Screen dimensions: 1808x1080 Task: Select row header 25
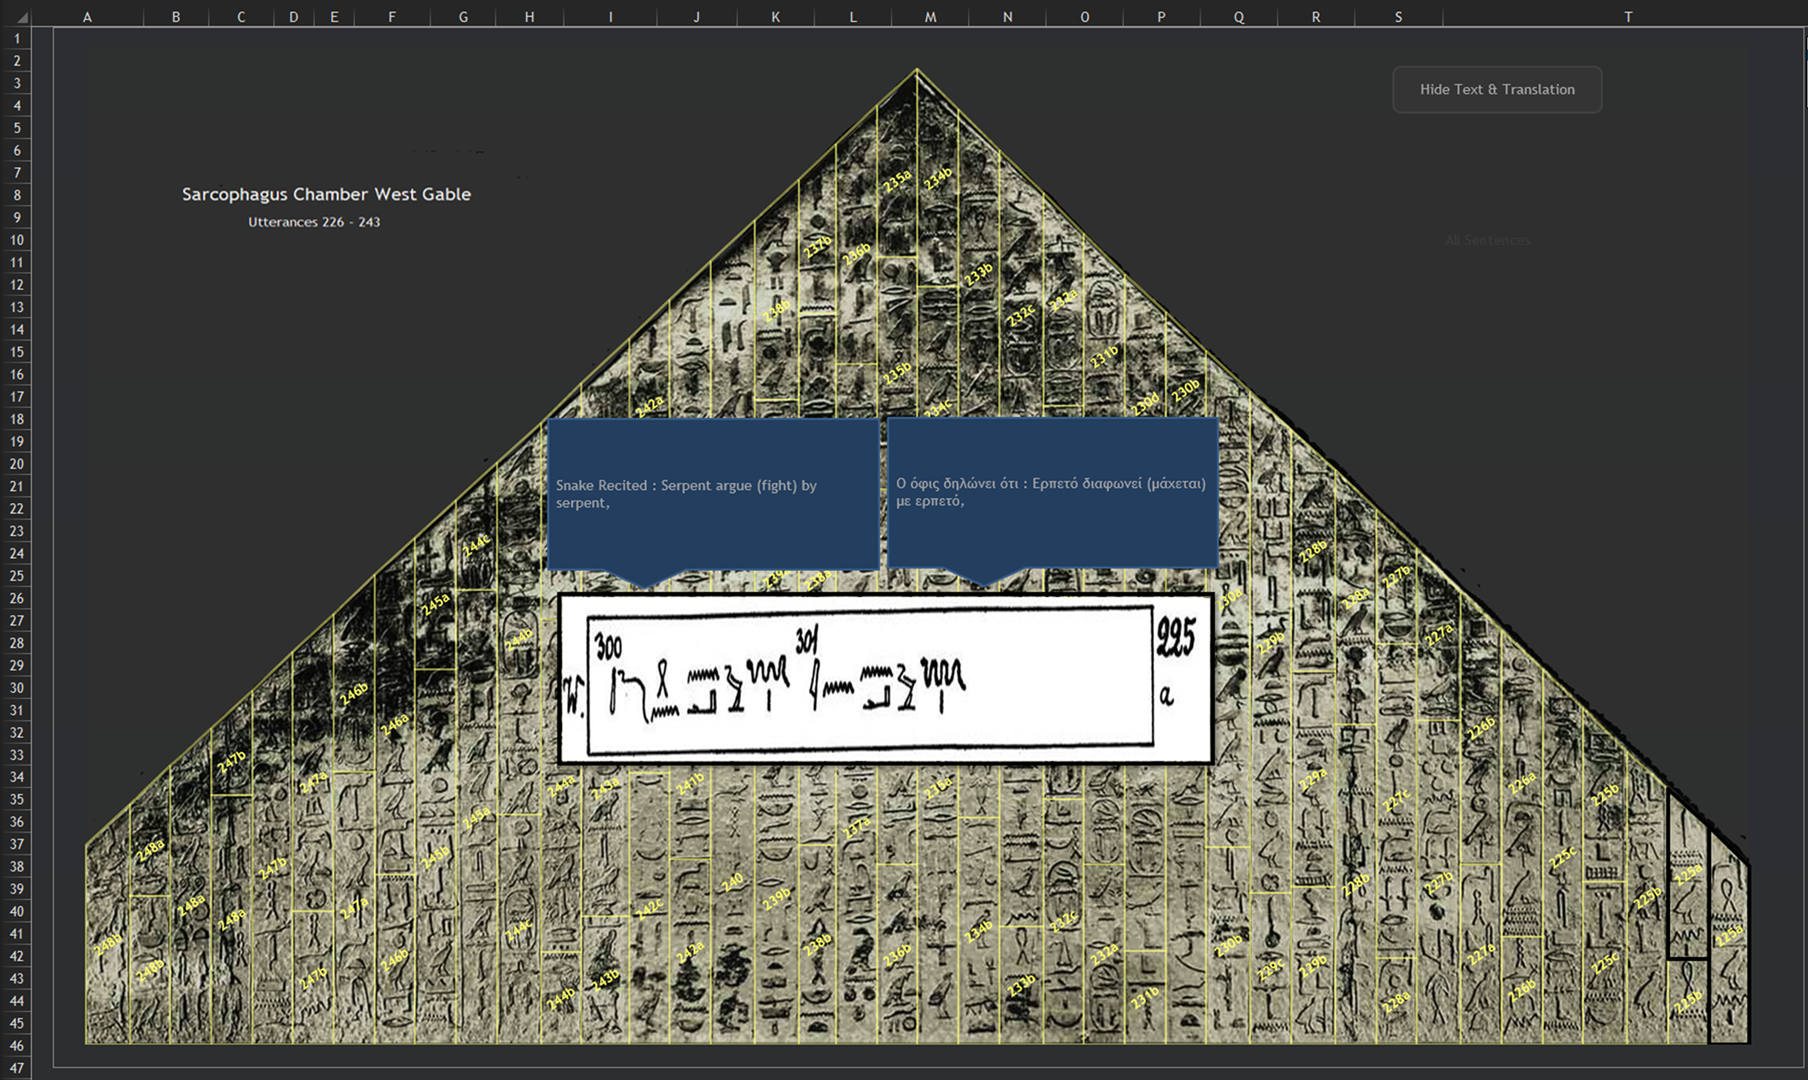point(16,576)
